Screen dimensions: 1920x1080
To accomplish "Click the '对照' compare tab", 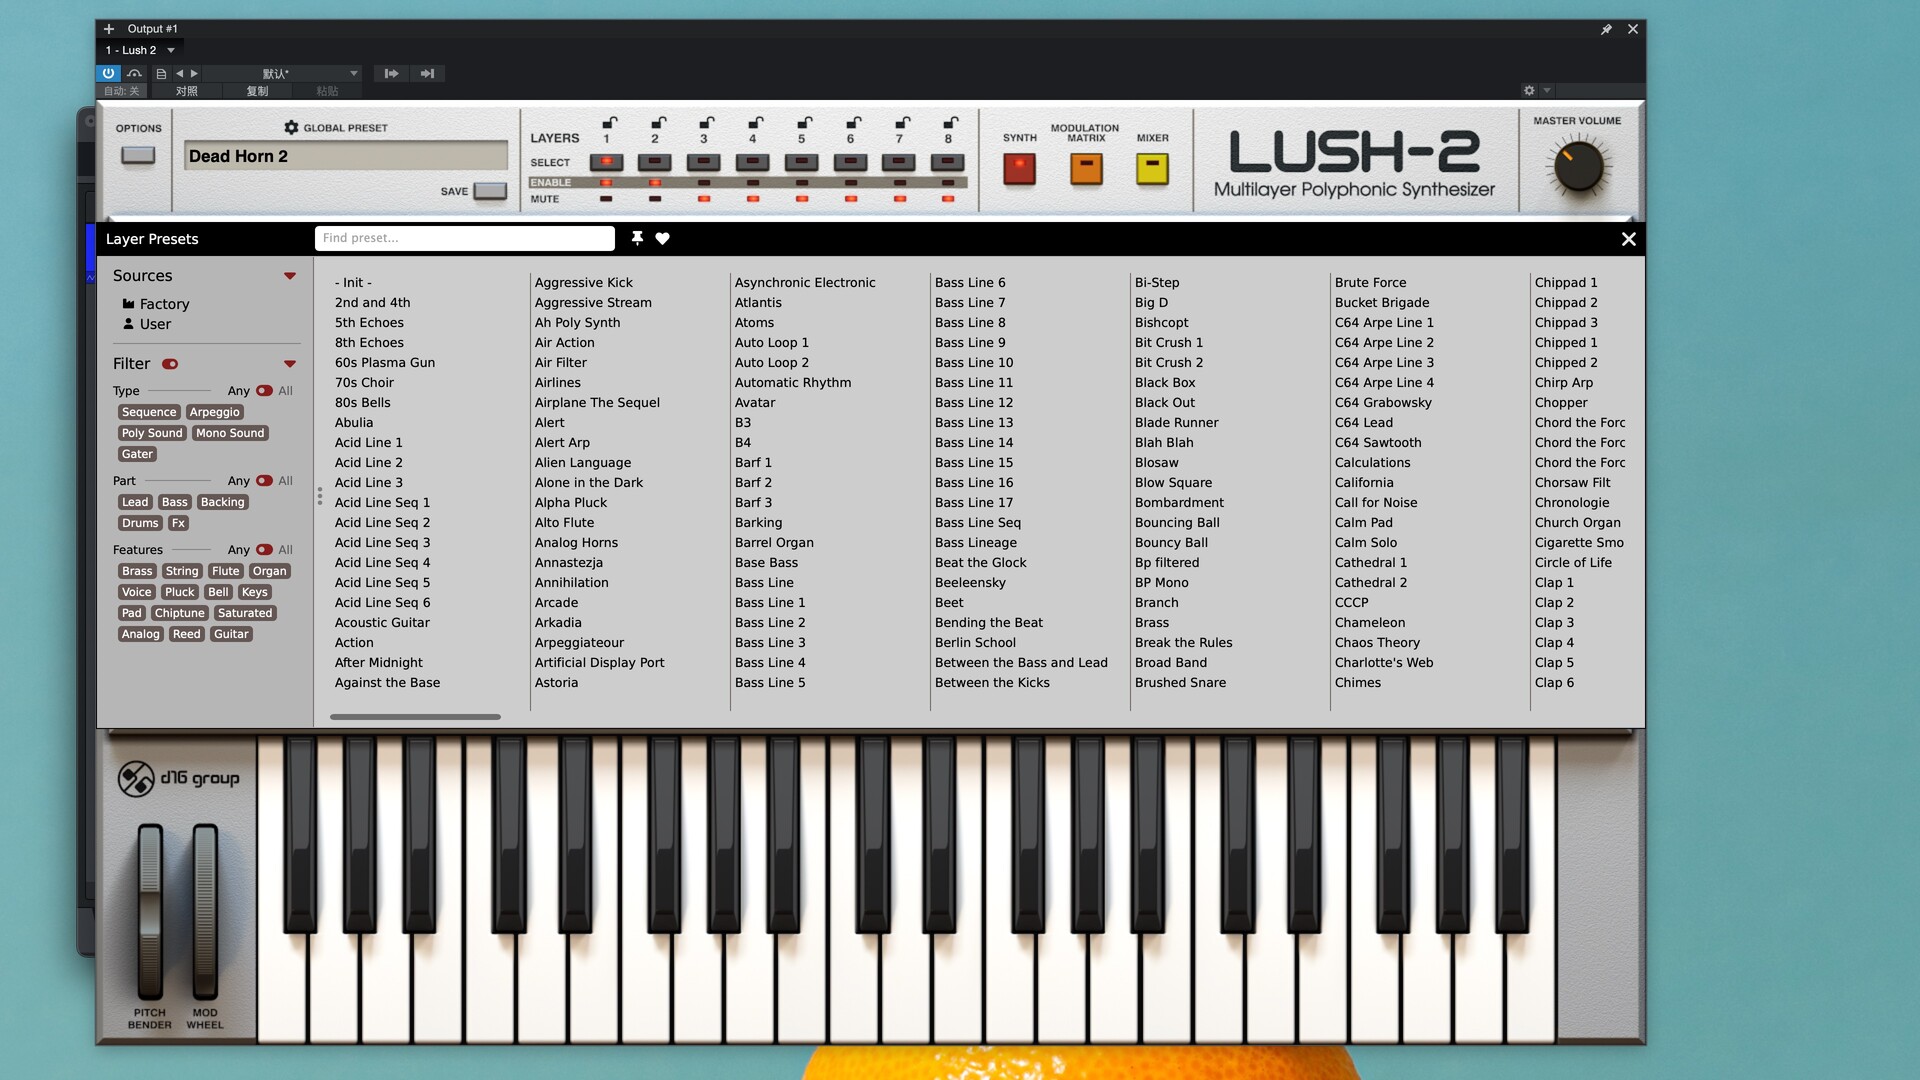I will coord(187,91).
